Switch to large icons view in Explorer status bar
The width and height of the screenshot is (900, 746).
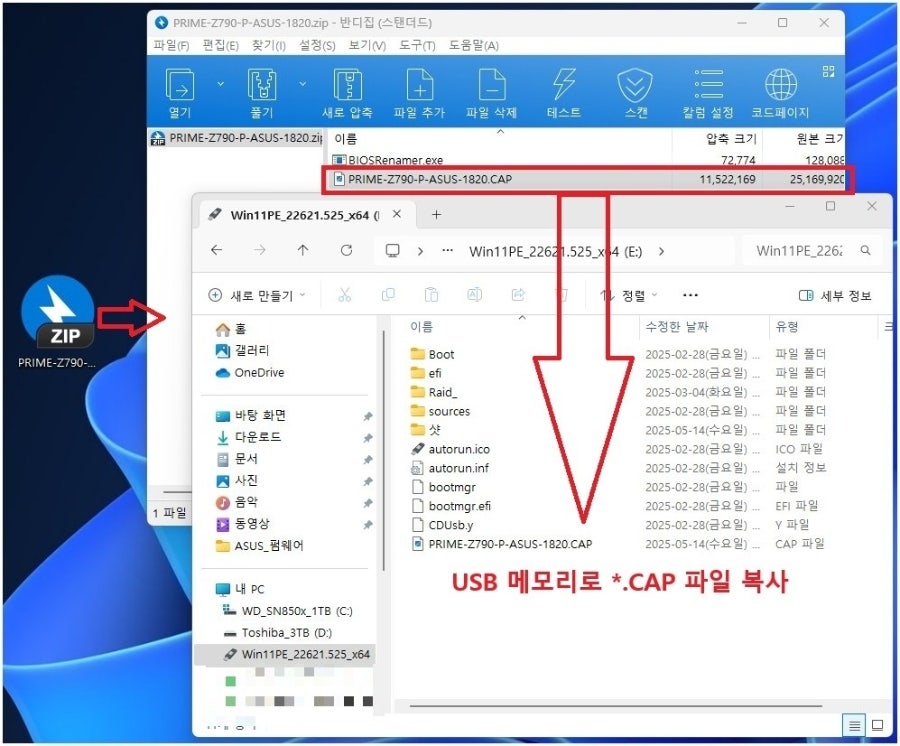pos(877,725)
